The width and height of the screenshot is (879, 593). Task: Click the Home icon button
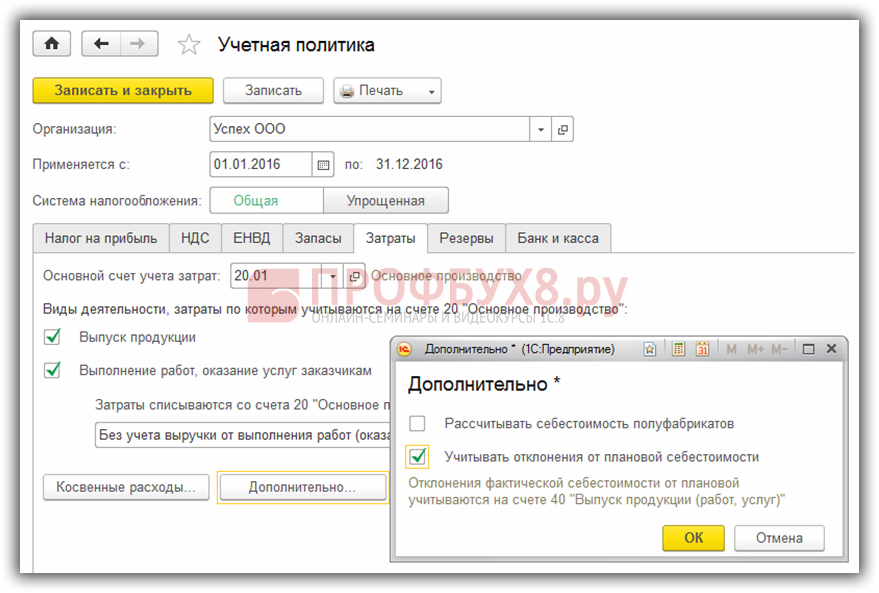51,44
